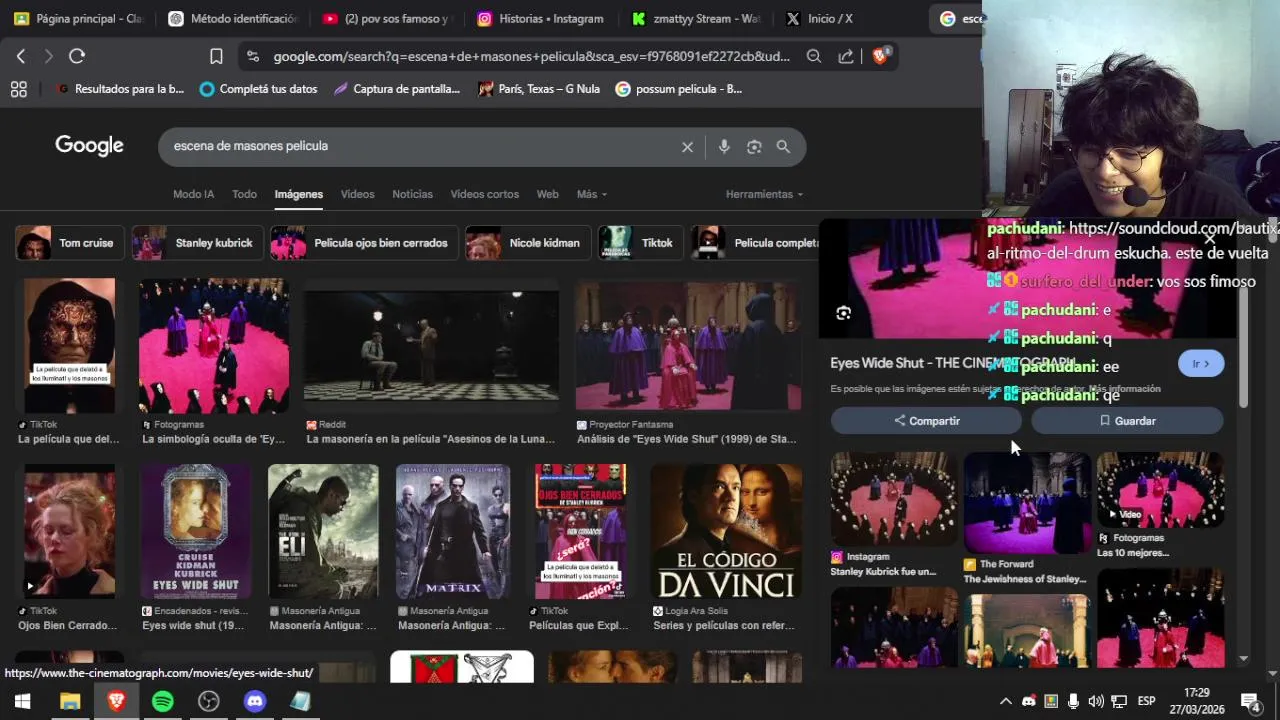Filter by the Stanley kubrick chip
This screenshot has height=720, width=1280.
click(x=197, y=243)
